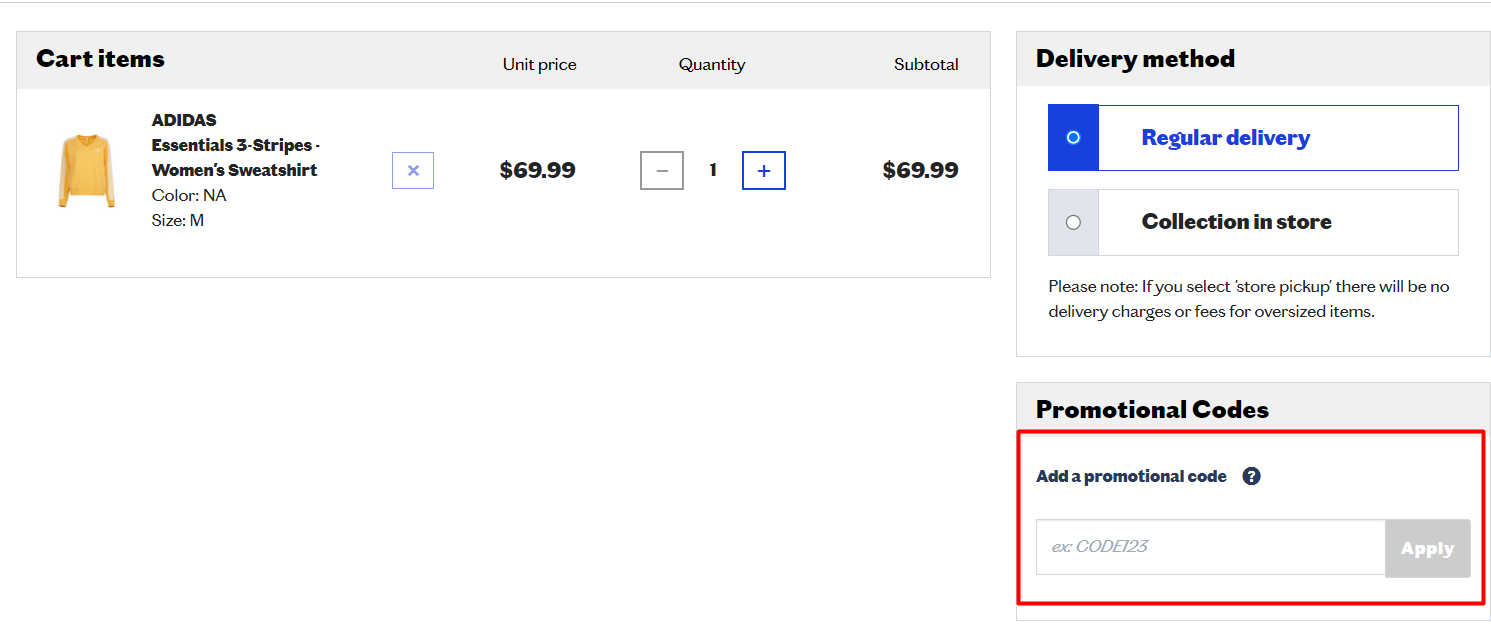
Task: Click the minus icon to decrease quantity
Action: click(x=661, y=170)
